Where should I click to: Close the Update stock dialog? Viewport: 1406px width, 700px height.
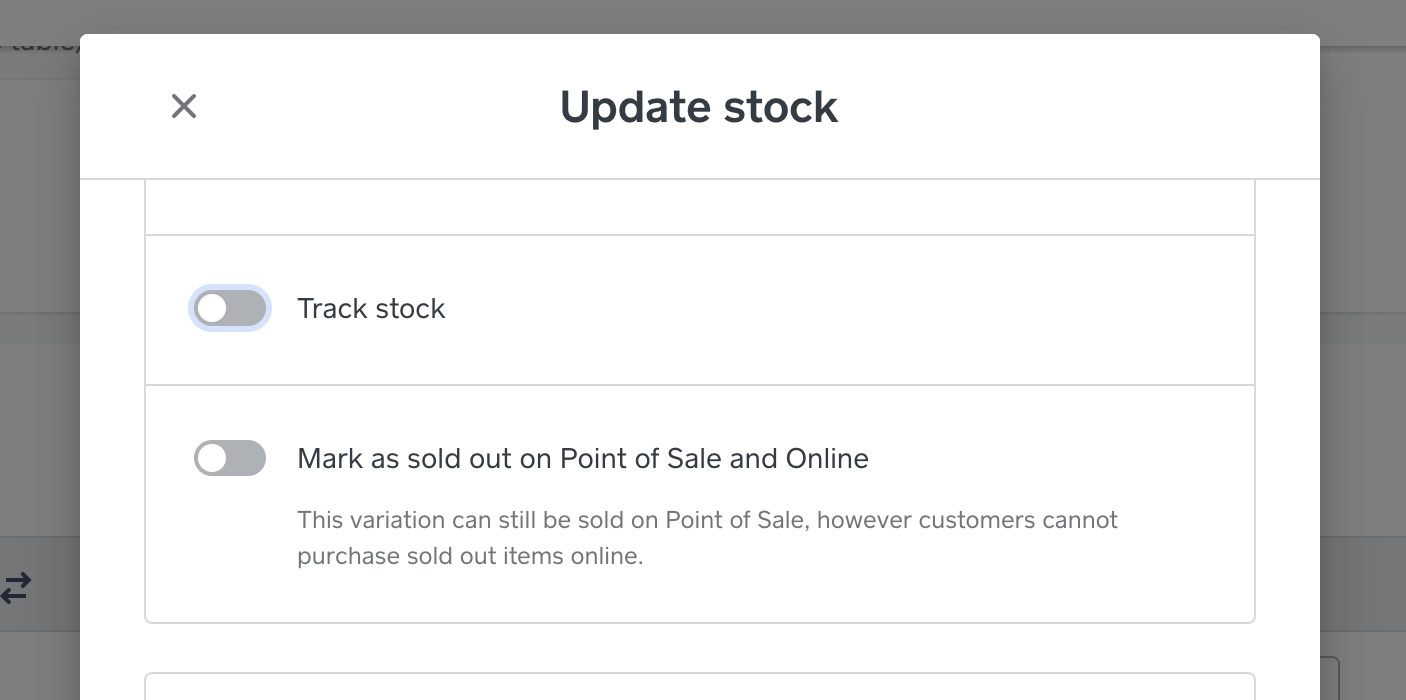[184, 106]
